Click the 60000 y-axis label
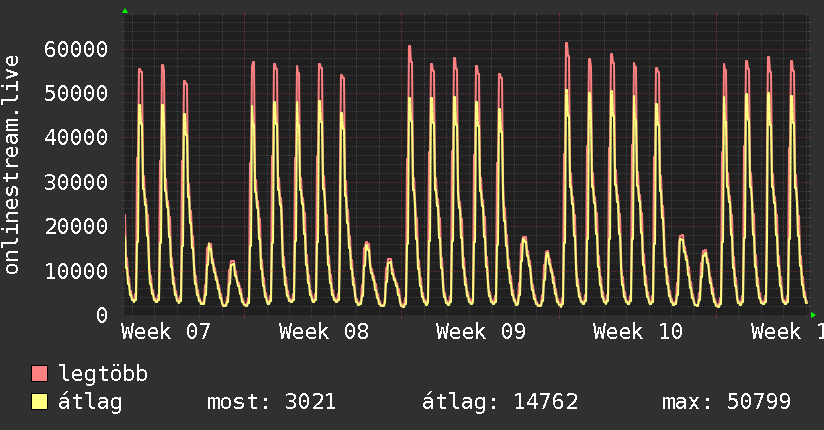This screenshot has width=824, height=430. pos(76,49)
